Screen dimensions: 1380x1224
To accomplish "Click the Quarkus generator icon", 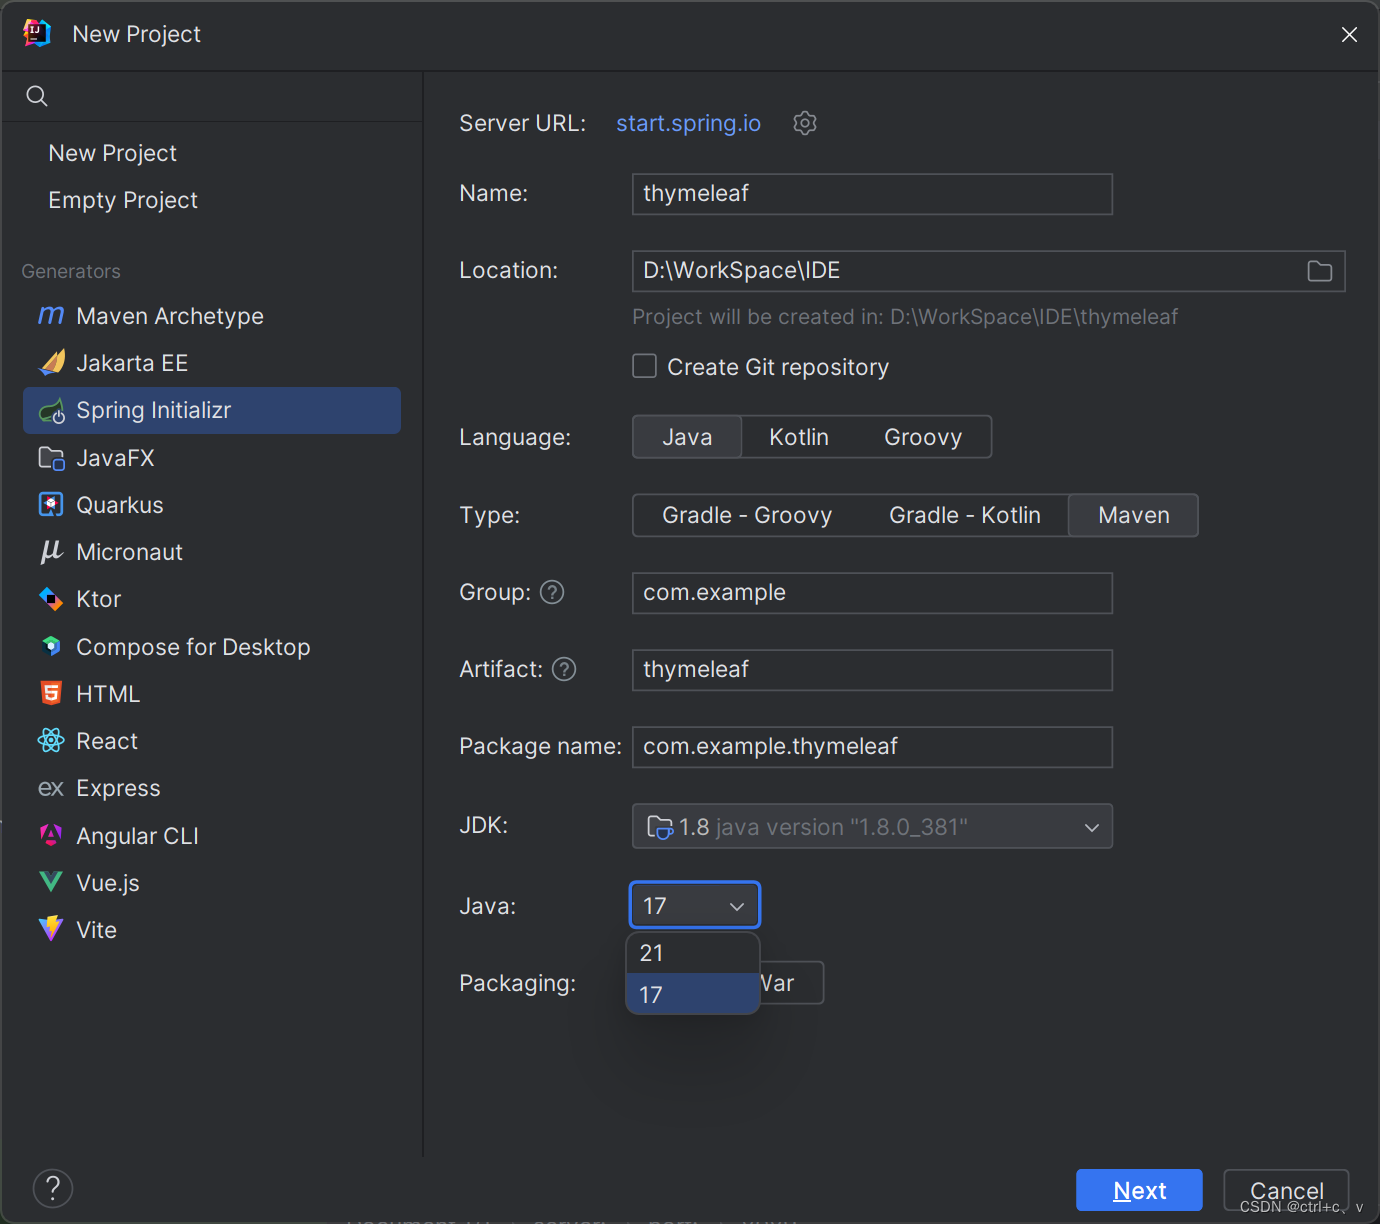I will (51, 505).
